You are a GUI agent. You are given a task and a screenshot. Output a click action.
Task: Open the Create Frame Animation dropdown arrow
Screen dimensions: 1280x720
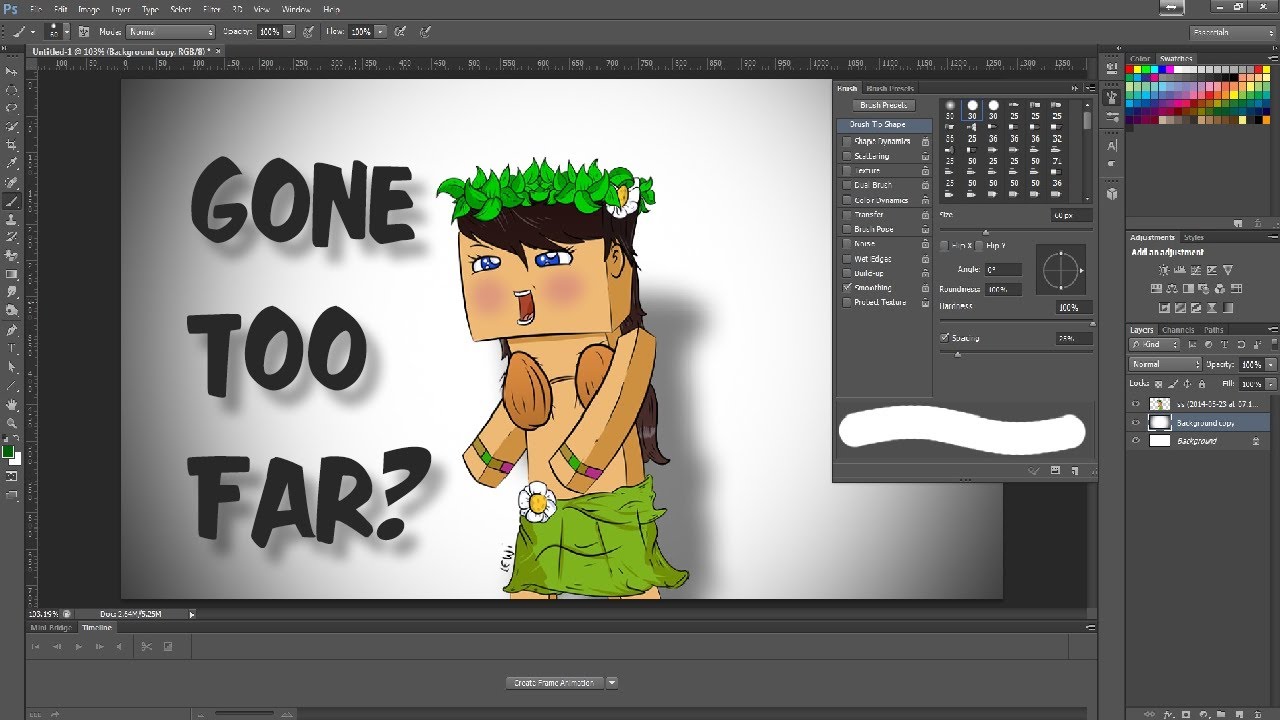[612, 683]
